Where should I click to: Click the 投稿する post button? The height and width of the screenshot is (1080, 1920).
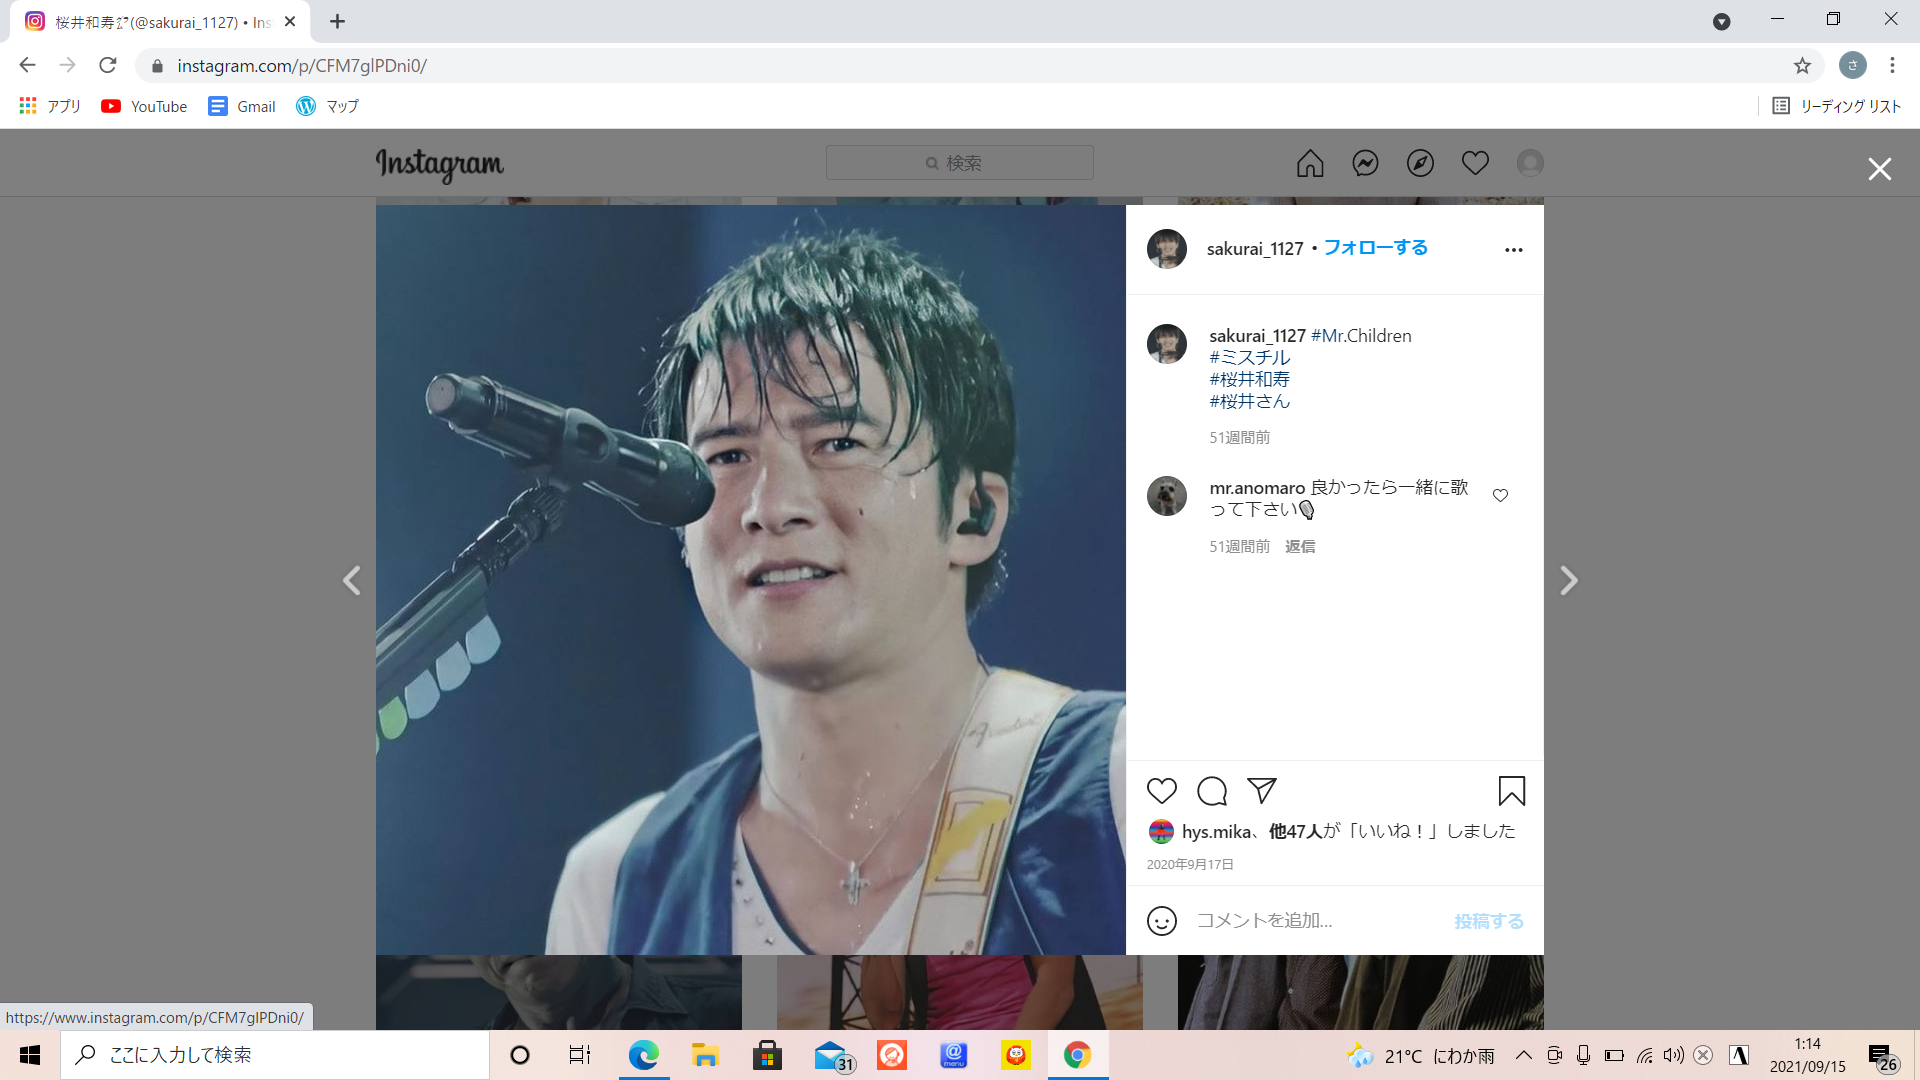1489,921
